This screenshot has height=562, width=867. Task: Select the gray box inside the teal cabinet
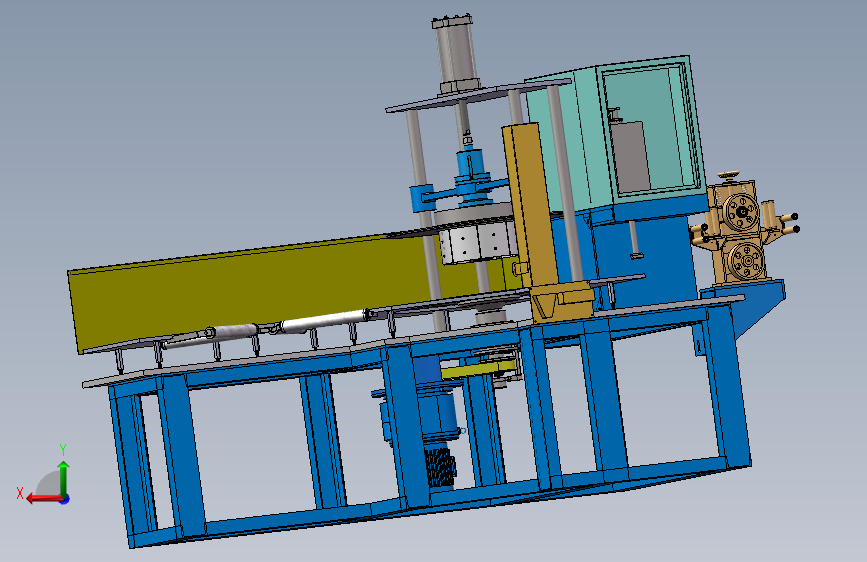coord(630,156)
